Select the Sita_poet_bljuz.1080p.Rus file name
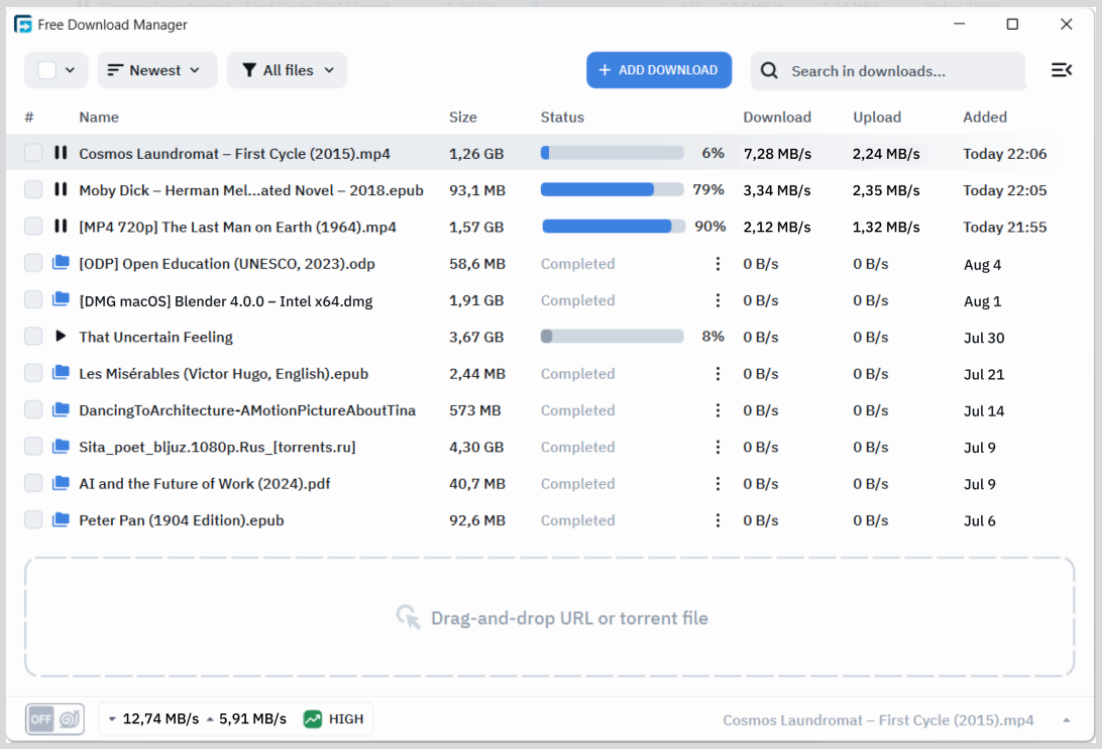Image resolution: width=1102 pixels, height=749 pixels. click(217, 447)
